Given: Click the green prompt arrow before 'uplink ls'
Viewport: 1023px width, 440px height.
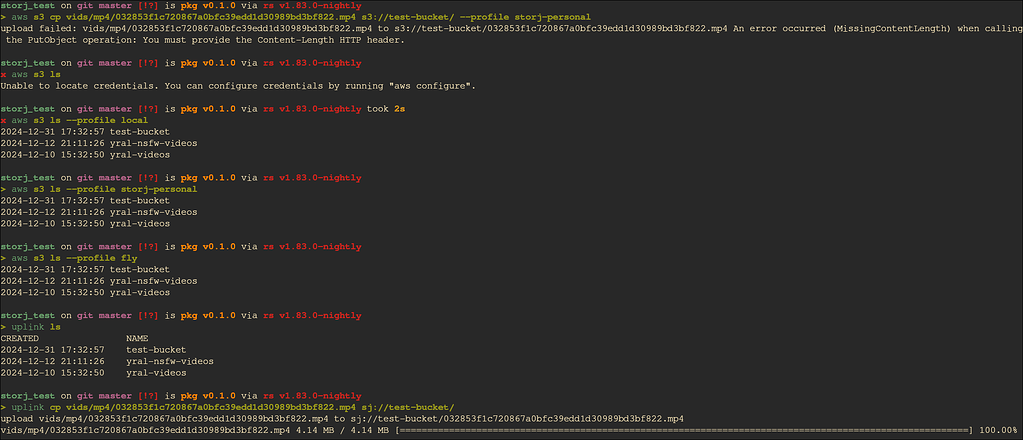Looking at the screenshot, I should coord(4,327).
